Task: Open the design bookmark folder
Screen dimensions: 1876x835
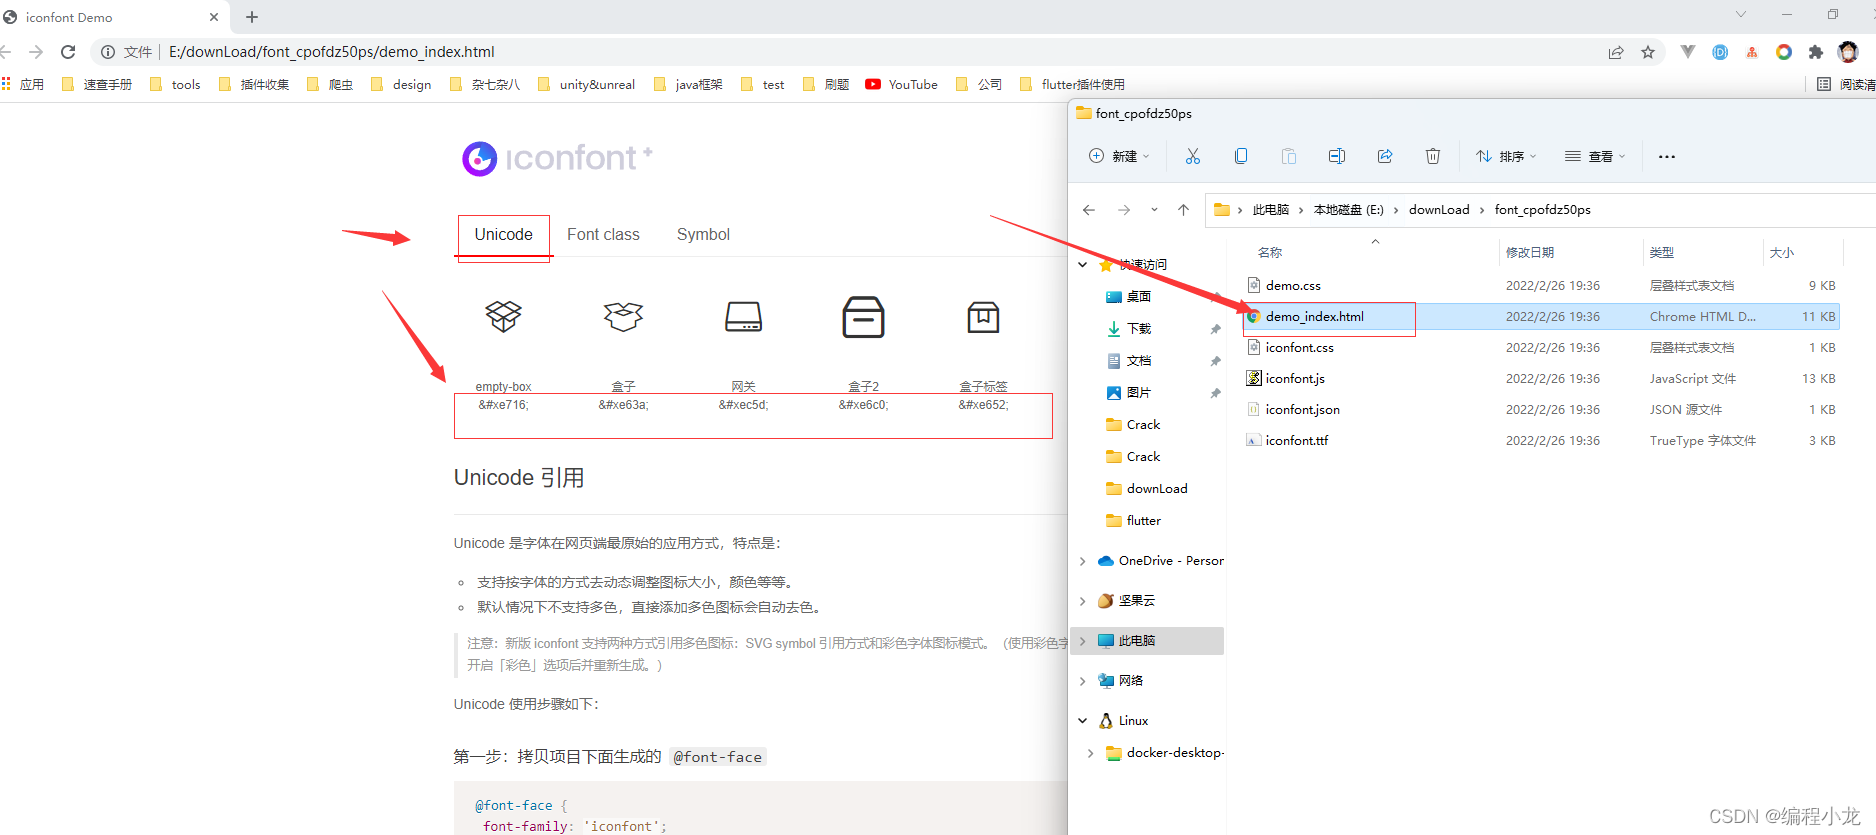Action: [401, 84]
